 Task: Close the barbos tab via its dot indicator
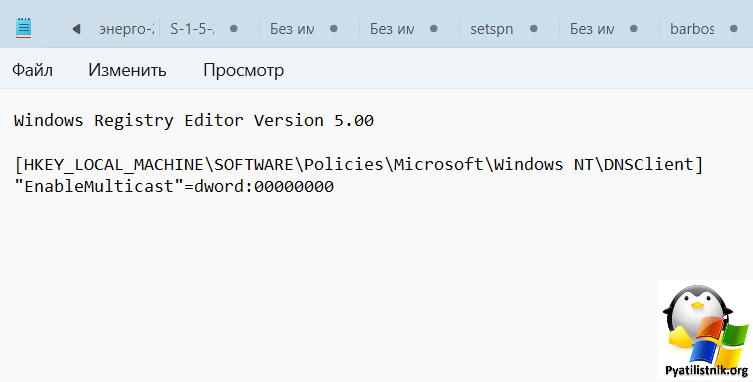click(x=733, y=29)
